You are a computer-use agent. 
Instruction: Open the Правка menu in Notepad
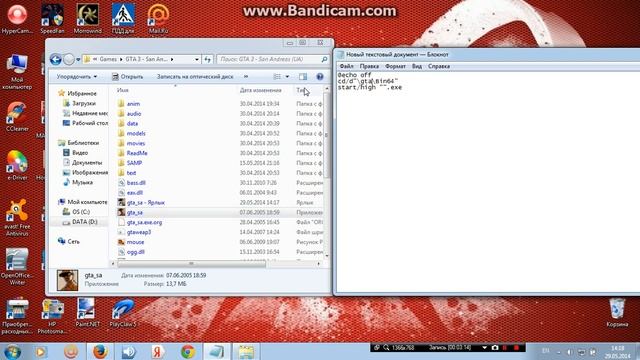pyautogui.click(x=369, y=66)
